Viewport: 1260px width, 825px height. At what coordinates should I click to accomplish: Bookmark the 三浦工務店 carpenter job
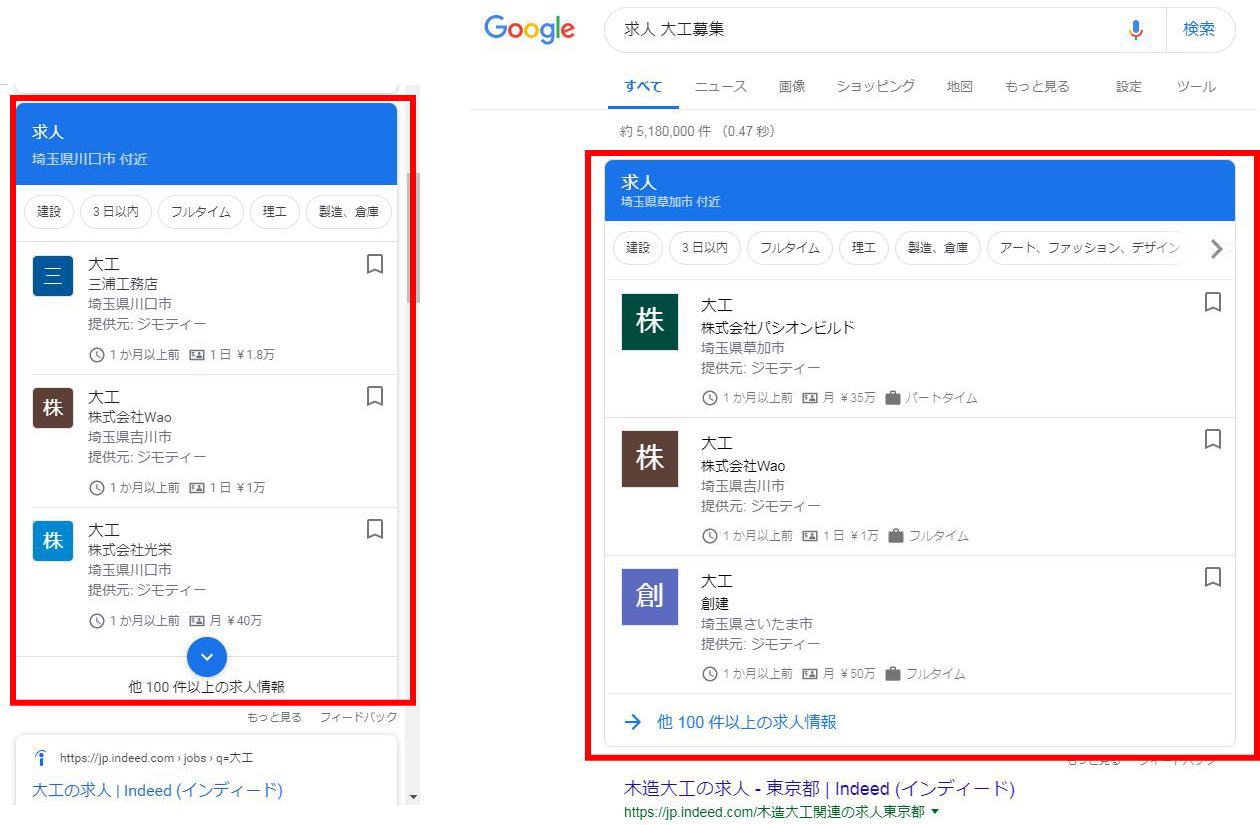point(375,264)
